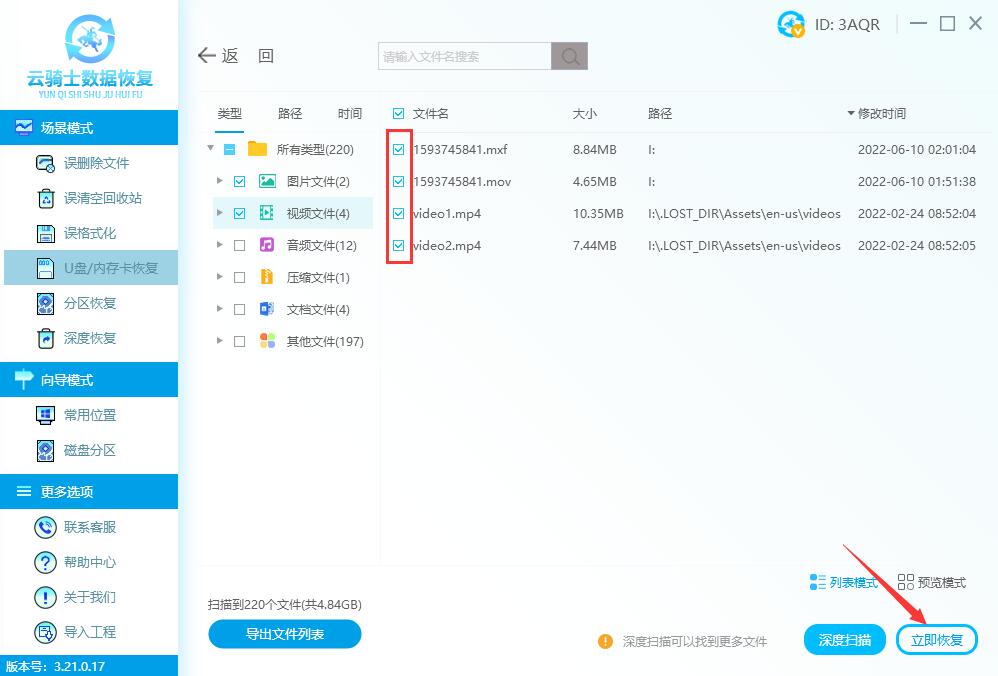The width and height of the screenshot is (998, 676).
Task: Check 音频文件(12) checkbox
Action: [239, 245]
